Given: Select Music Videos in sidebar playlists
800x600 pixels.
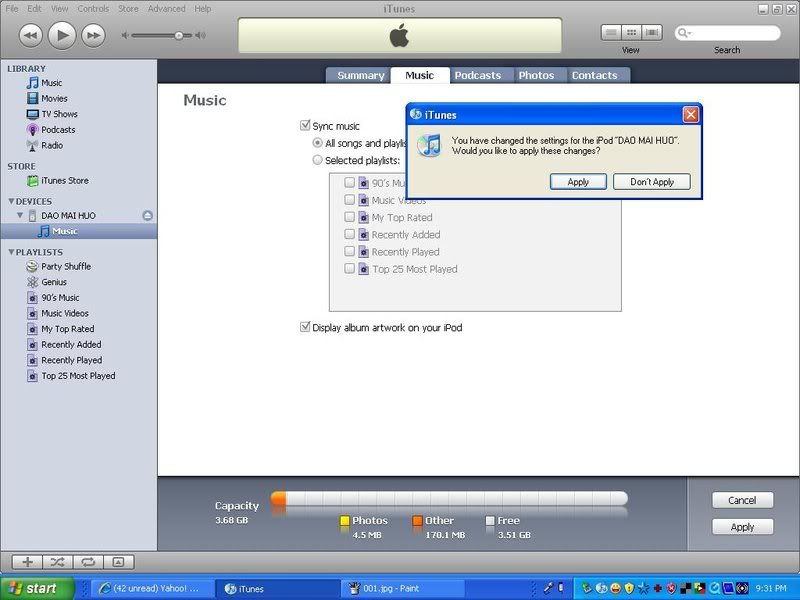Looking at the screenshot, I should 65,313.
